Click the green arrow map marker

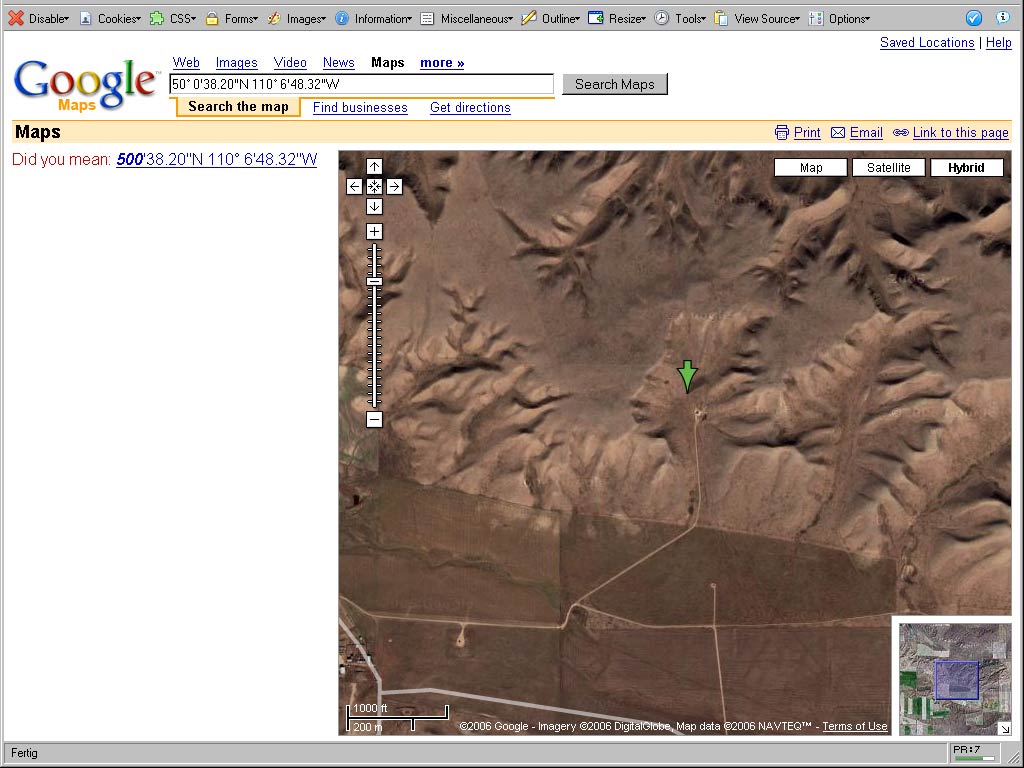pyautogui.click(x=687, y=376)
